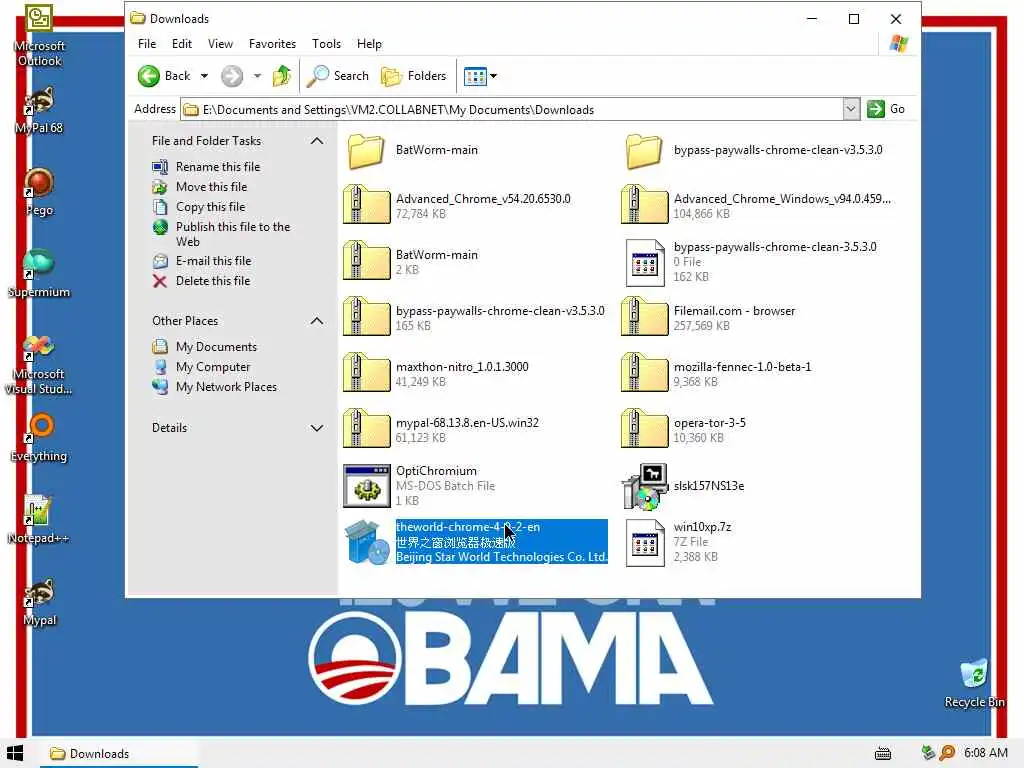
Task: Select the Pego desktop shortcut
Action: (x=39, y=192)
